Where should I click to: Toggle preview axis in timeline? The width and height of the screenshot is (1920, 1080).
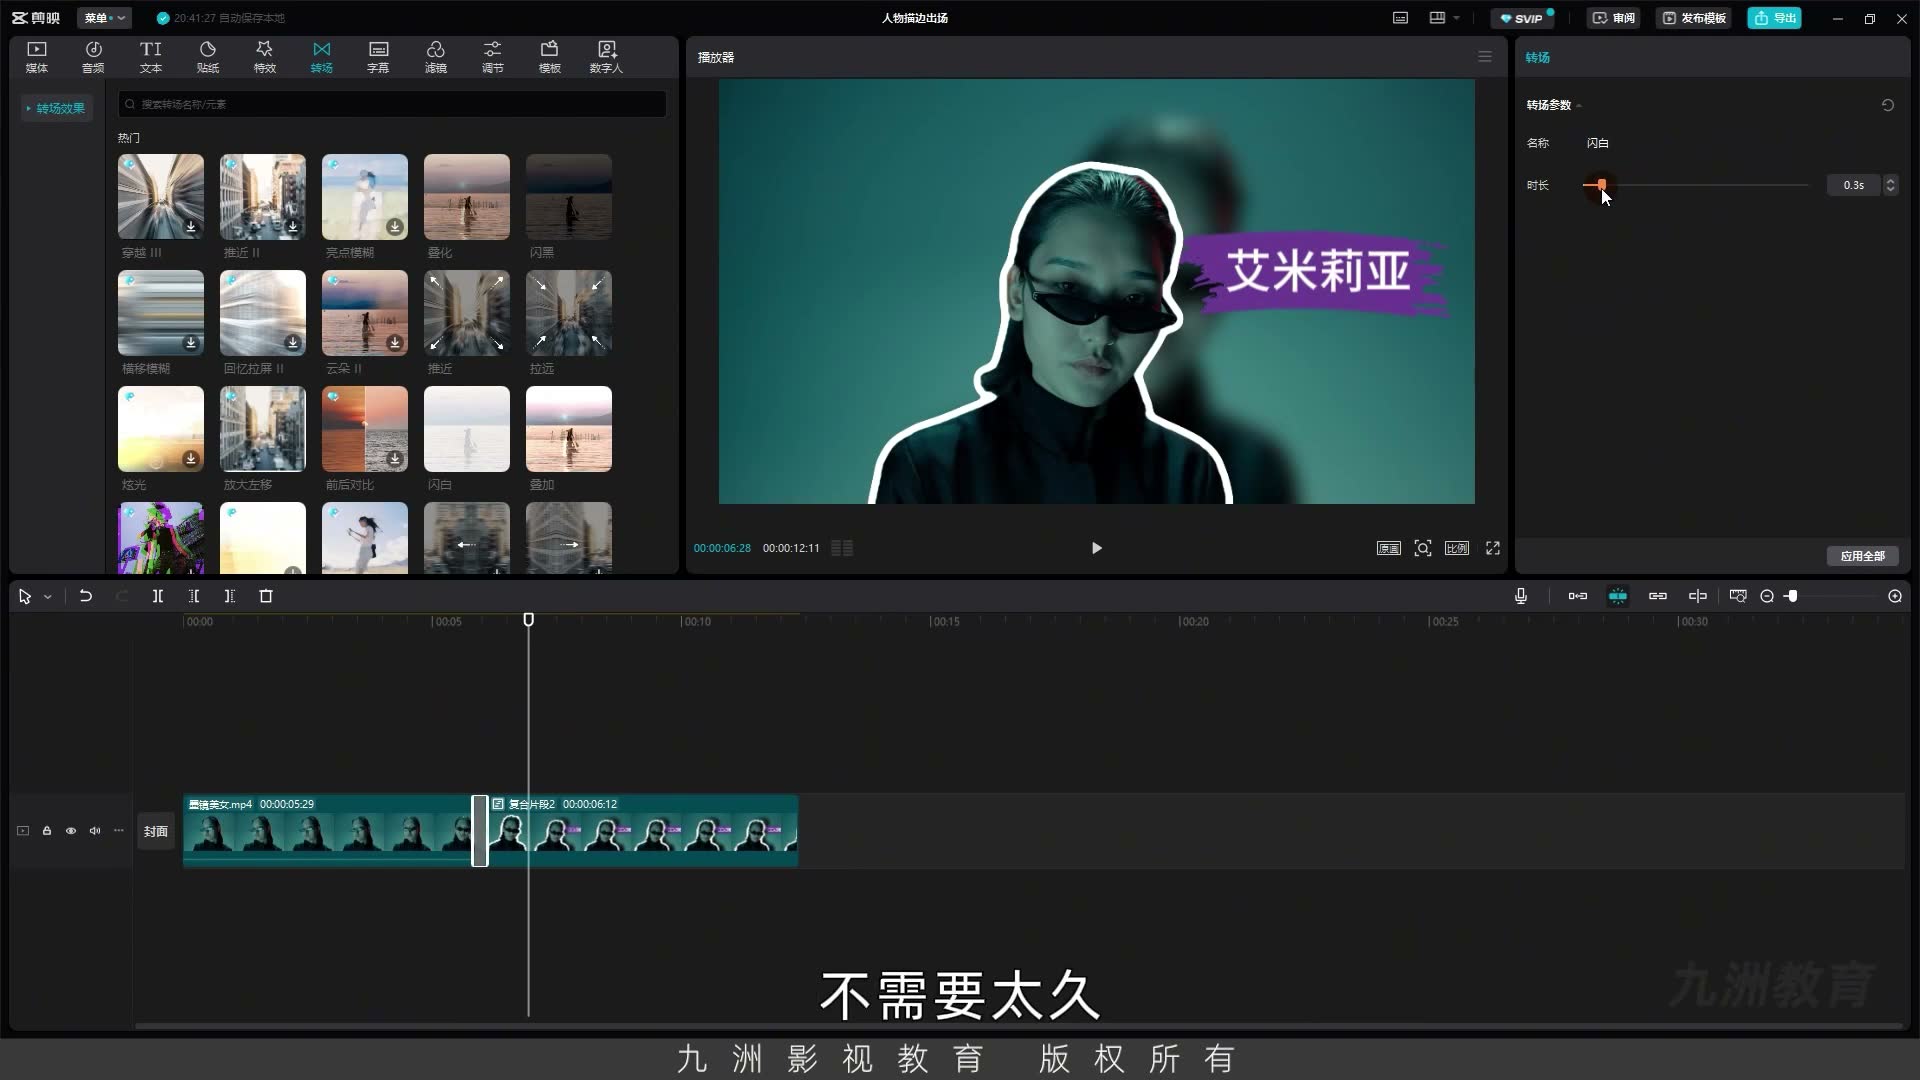coord(1698,596)
